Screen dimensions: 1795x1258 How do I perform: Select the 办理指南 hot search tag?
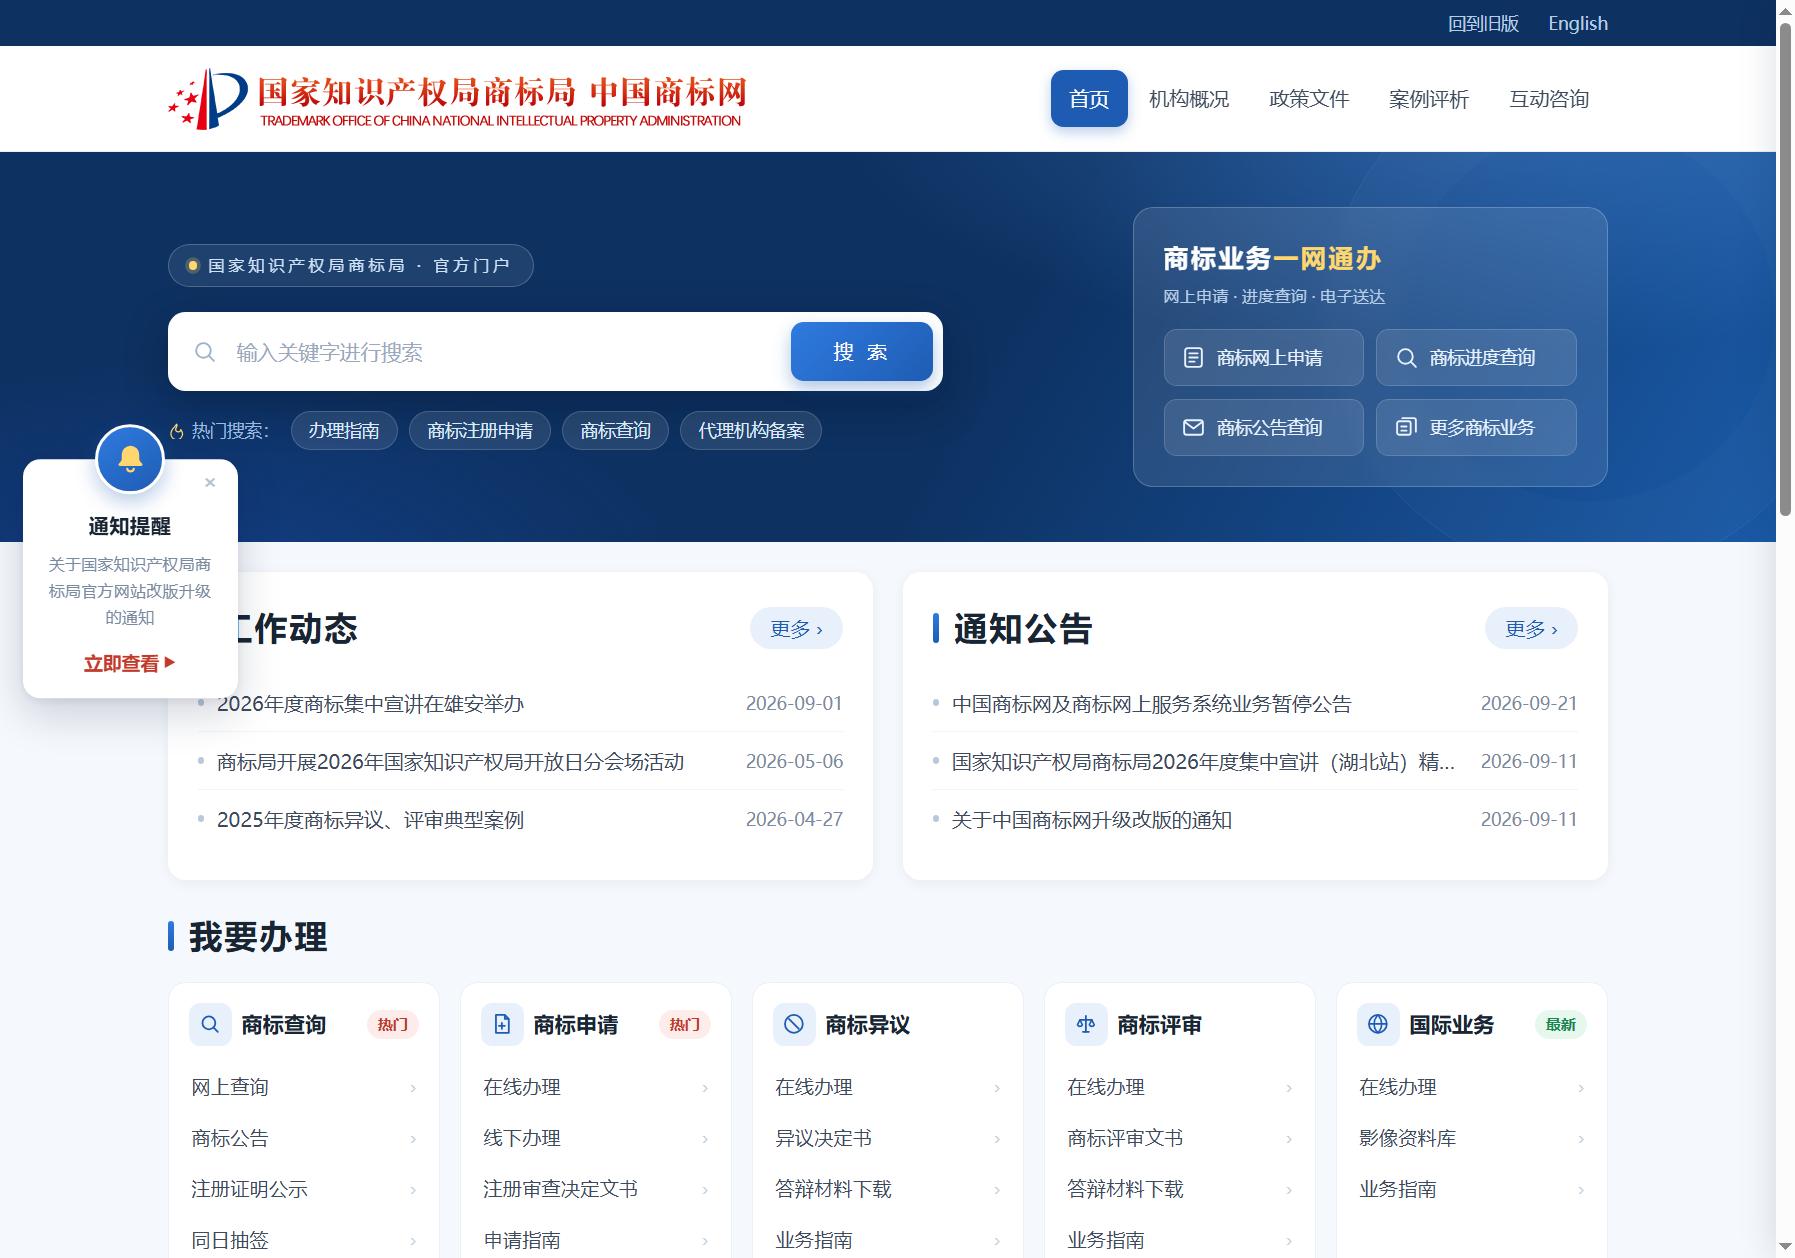344,431
